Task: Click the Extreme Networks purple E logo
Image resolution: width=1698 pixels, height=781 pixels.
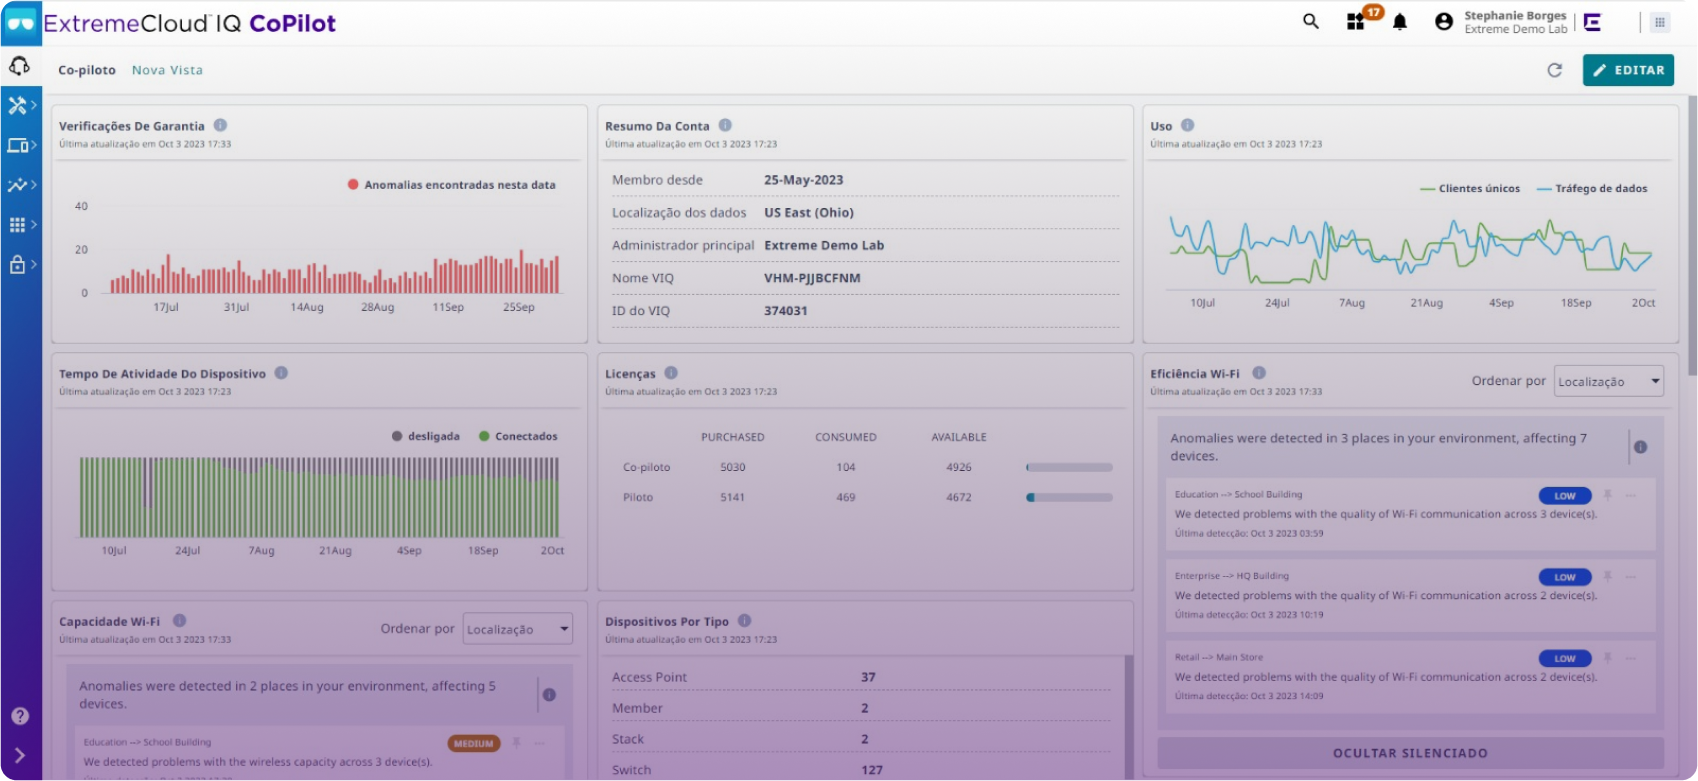Action: coord(1593,22)
